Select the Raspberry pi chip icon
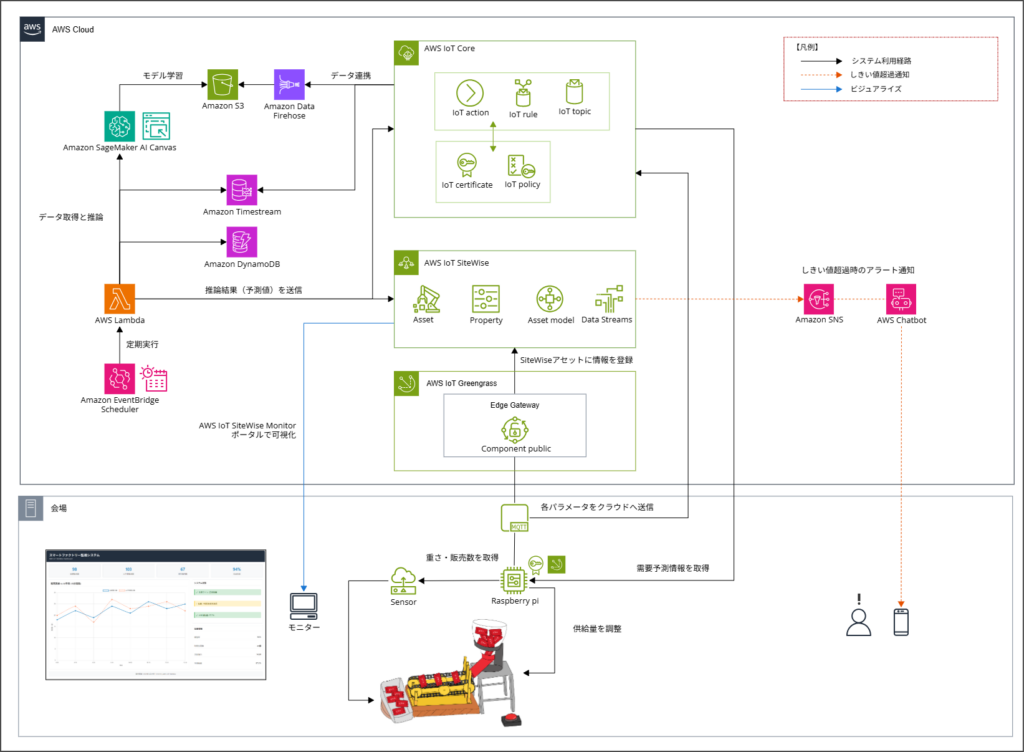 pyautogui.click(x=515, y=580)
